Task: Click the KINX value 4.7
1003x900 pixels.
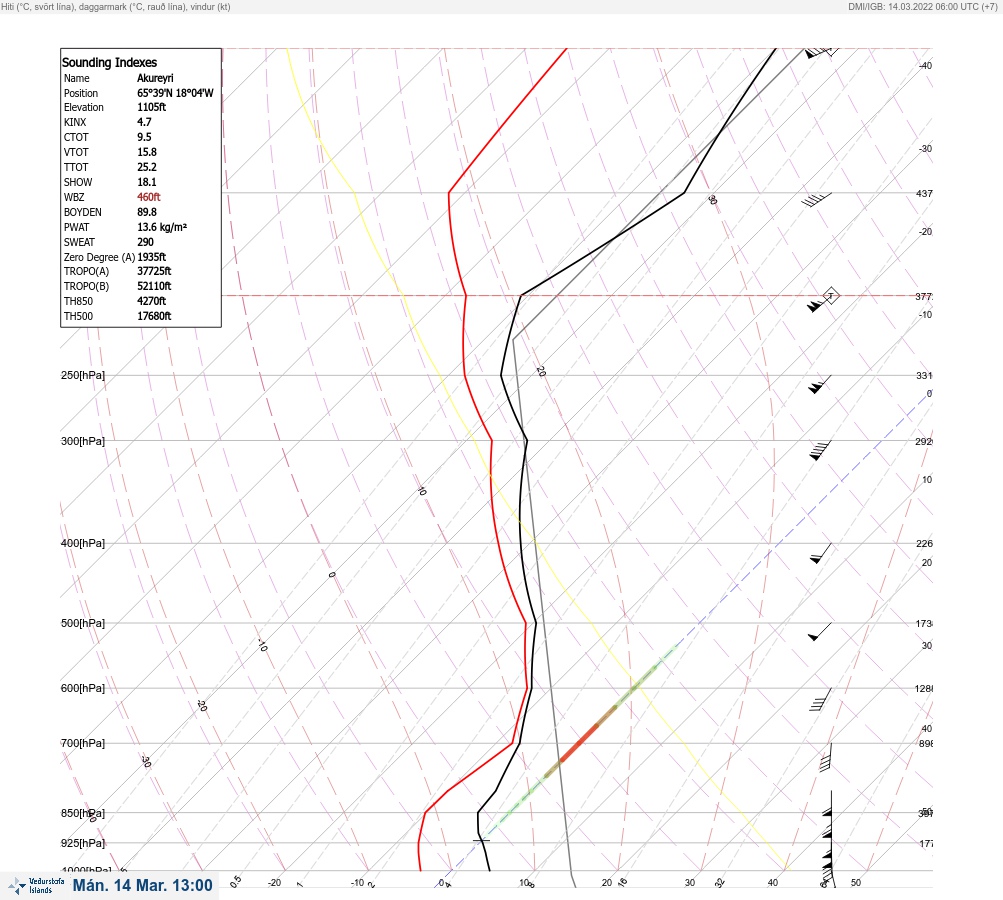Action: 145,122
